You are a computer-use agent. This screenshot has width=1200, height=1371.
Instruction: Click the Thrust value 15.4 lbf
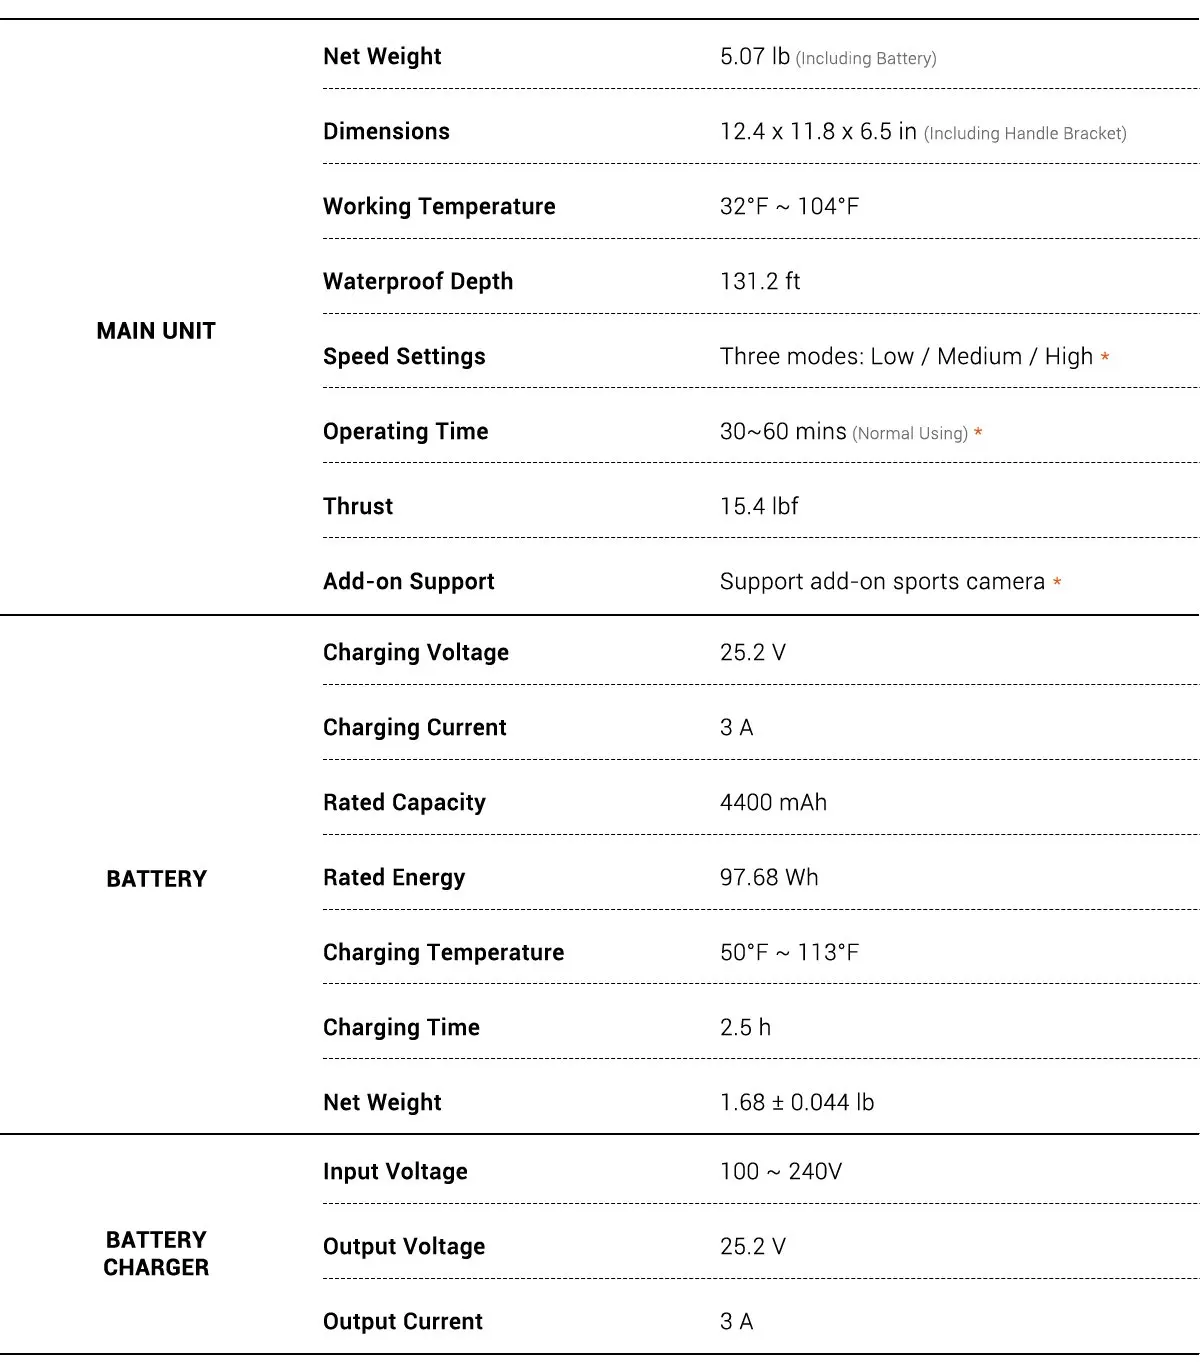759,507
